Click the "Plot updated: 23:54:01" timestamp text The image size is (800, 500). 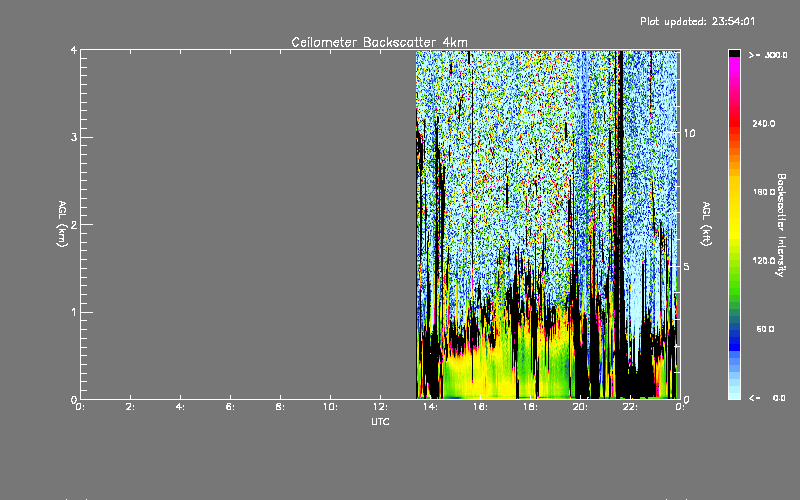(697, 21)
